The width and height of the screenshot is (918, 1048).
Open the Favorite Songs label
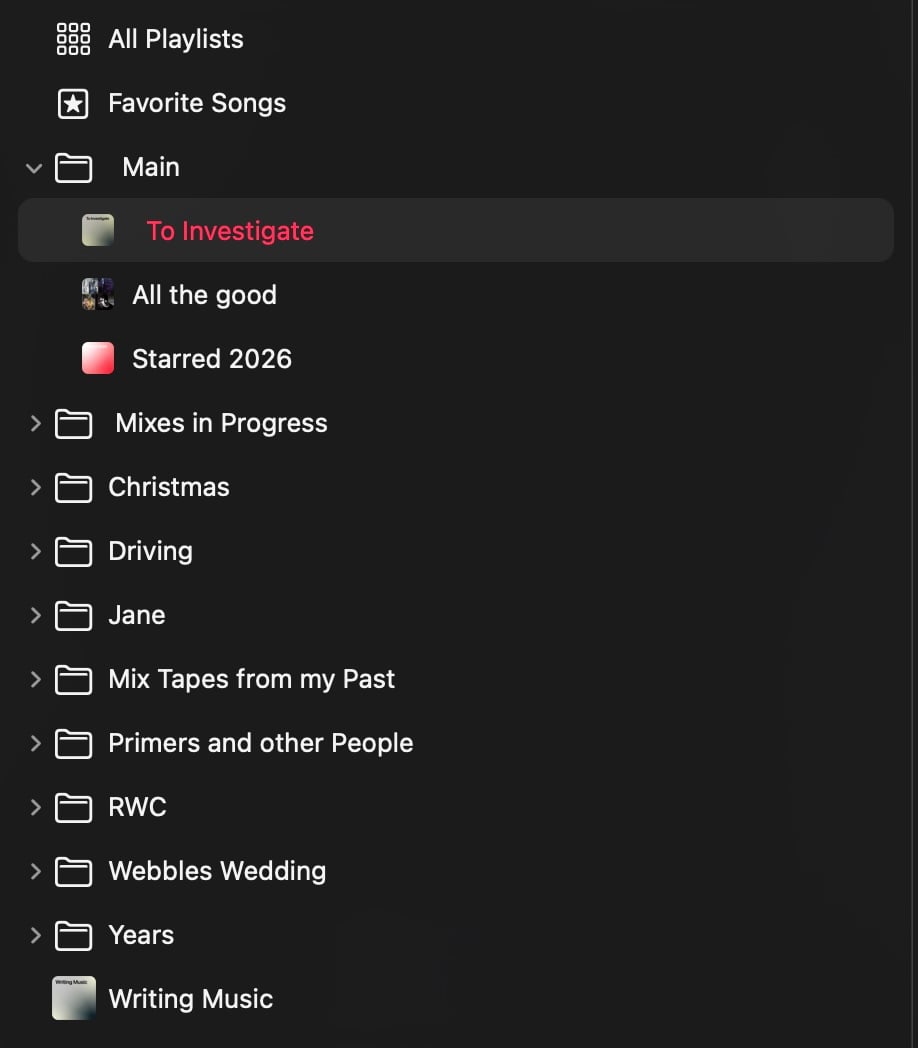coord(197,103)
